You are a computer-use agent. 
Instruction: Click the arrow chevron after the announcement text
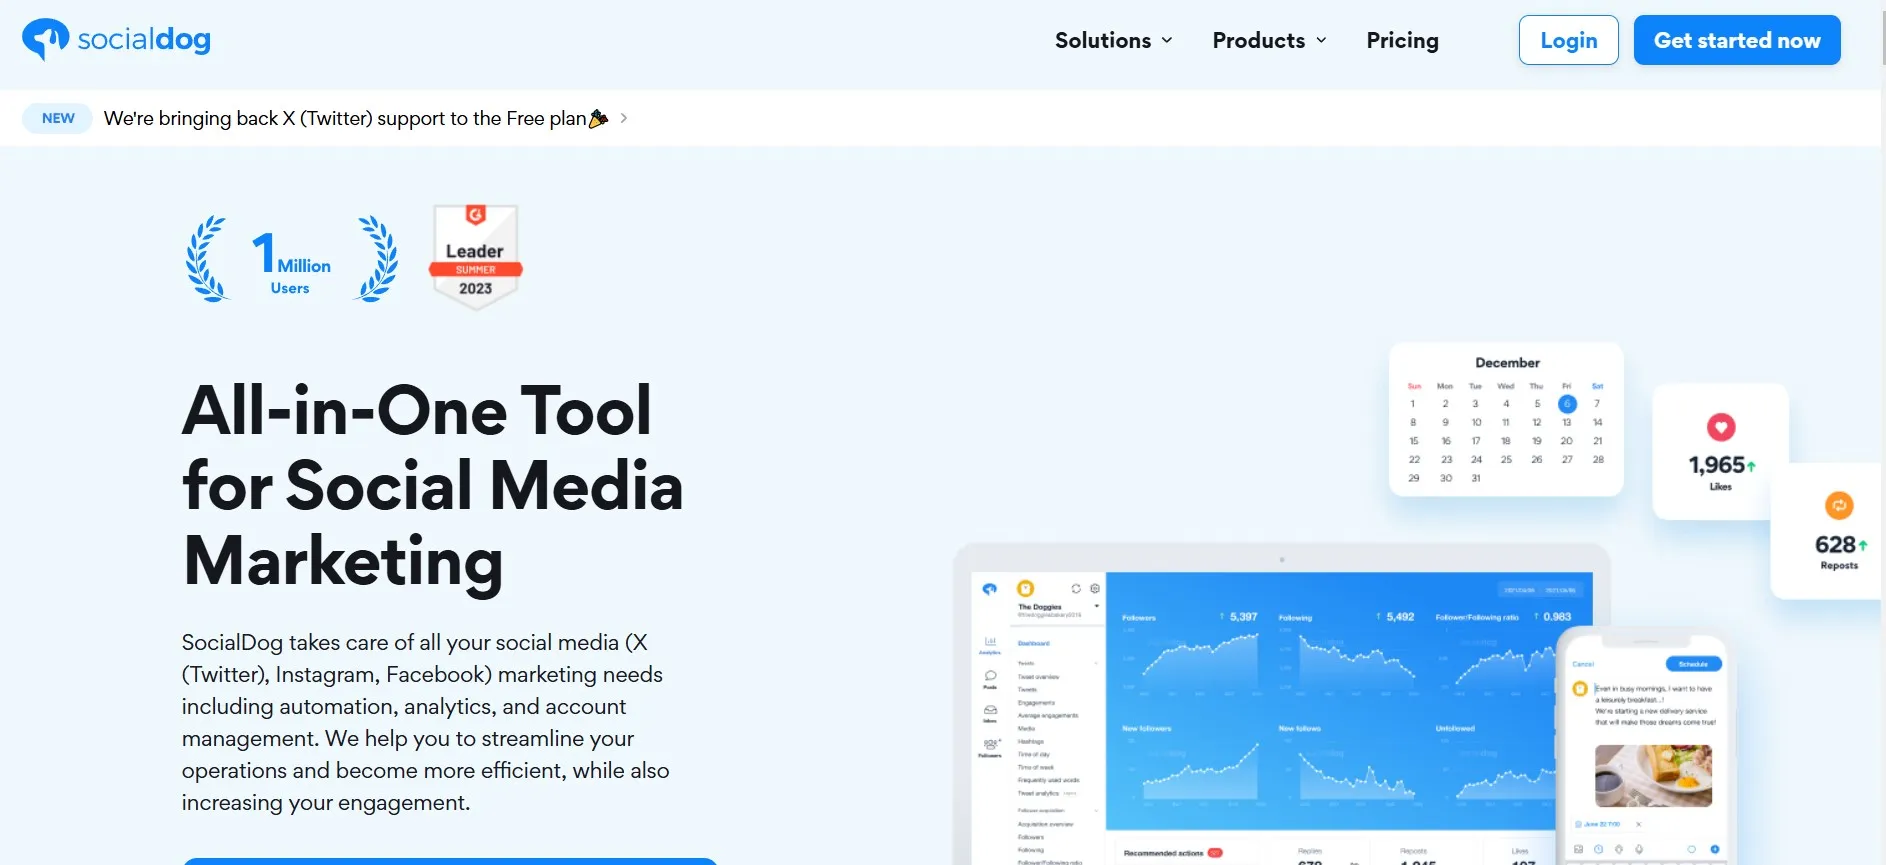[x=624, y=118]
